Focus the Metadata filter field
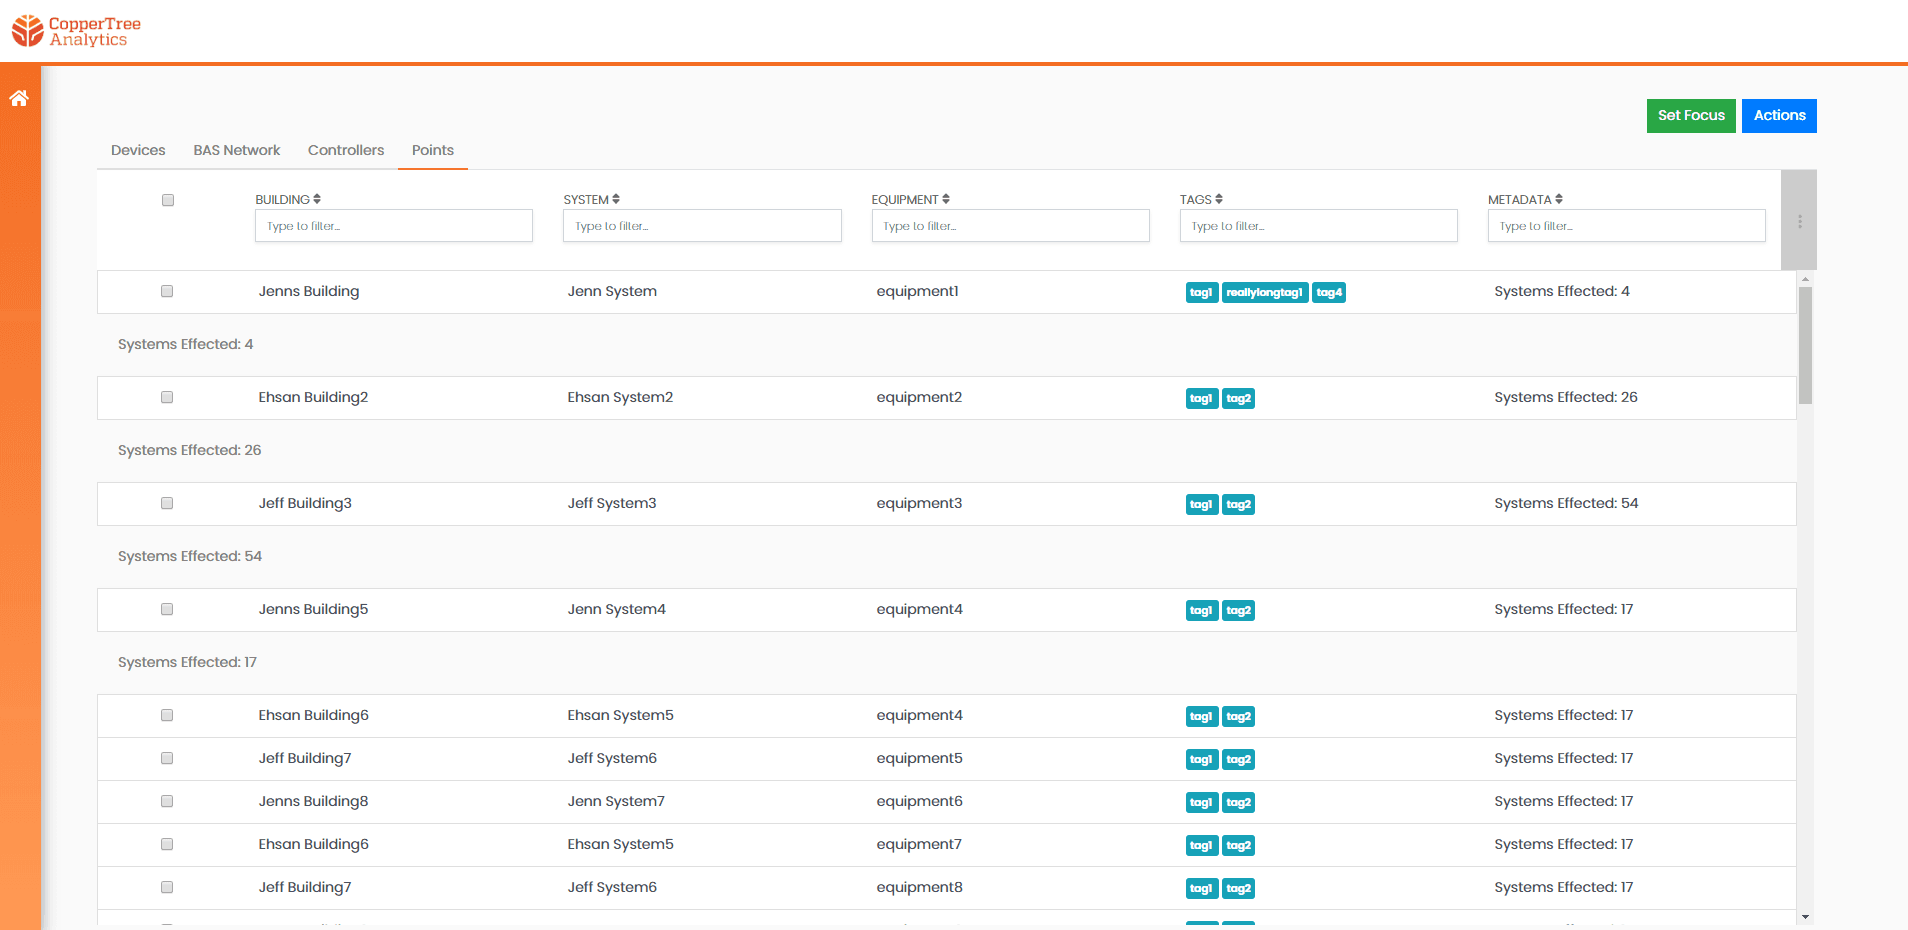The width and height of the screenshot is (1908, 930). (1626, 226)
